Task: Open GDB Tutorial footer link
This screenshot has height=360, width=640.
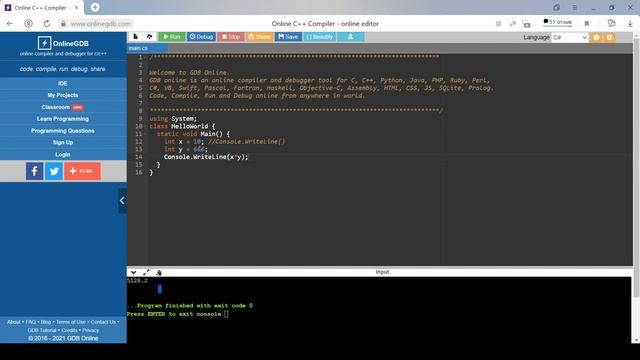Action: coord(42,330)
